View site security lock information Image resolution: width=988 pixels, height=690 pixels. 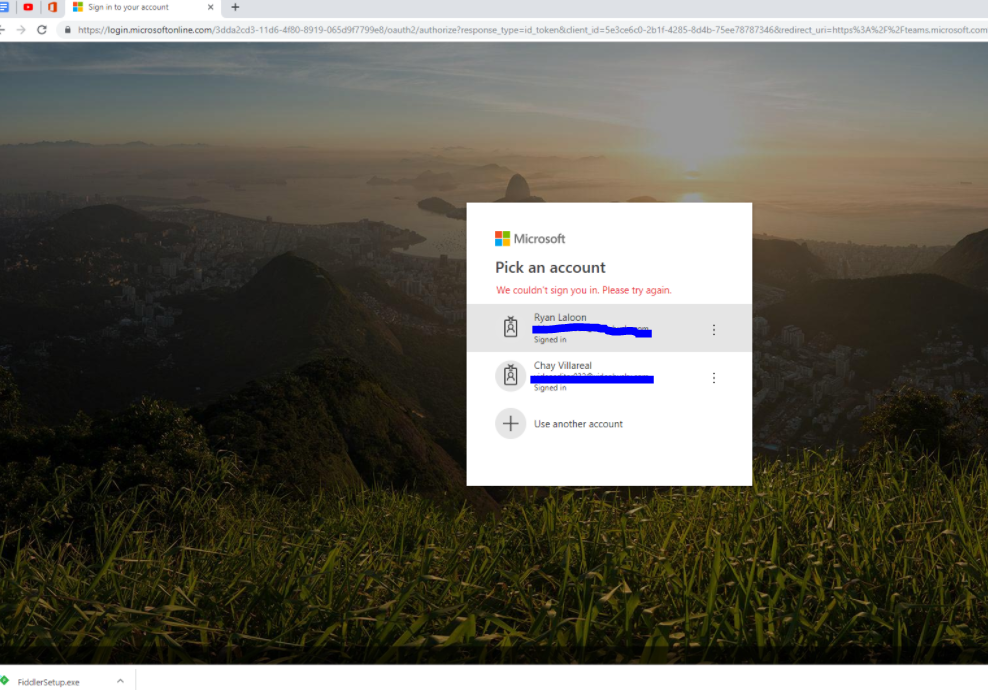coord(67,30)
